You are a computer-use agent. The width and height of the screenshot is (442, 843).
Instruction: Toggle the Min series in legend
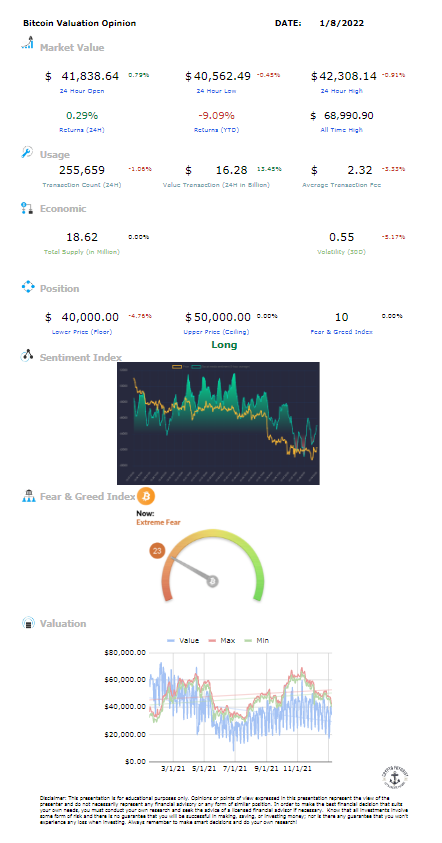click(255, 640)
